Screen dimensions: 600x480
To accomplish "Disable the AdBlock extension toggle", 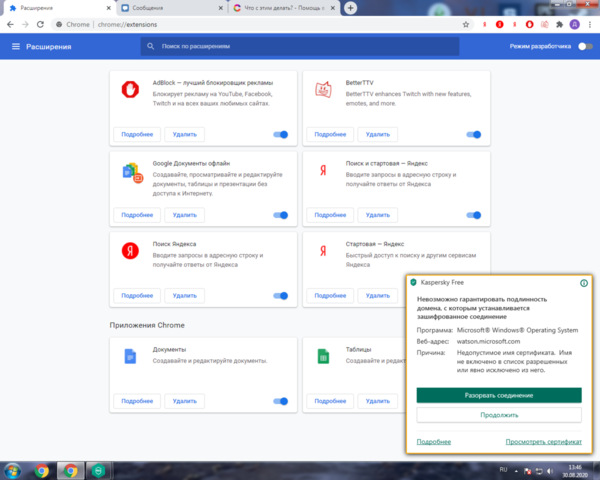I will [x=280, y=134].
